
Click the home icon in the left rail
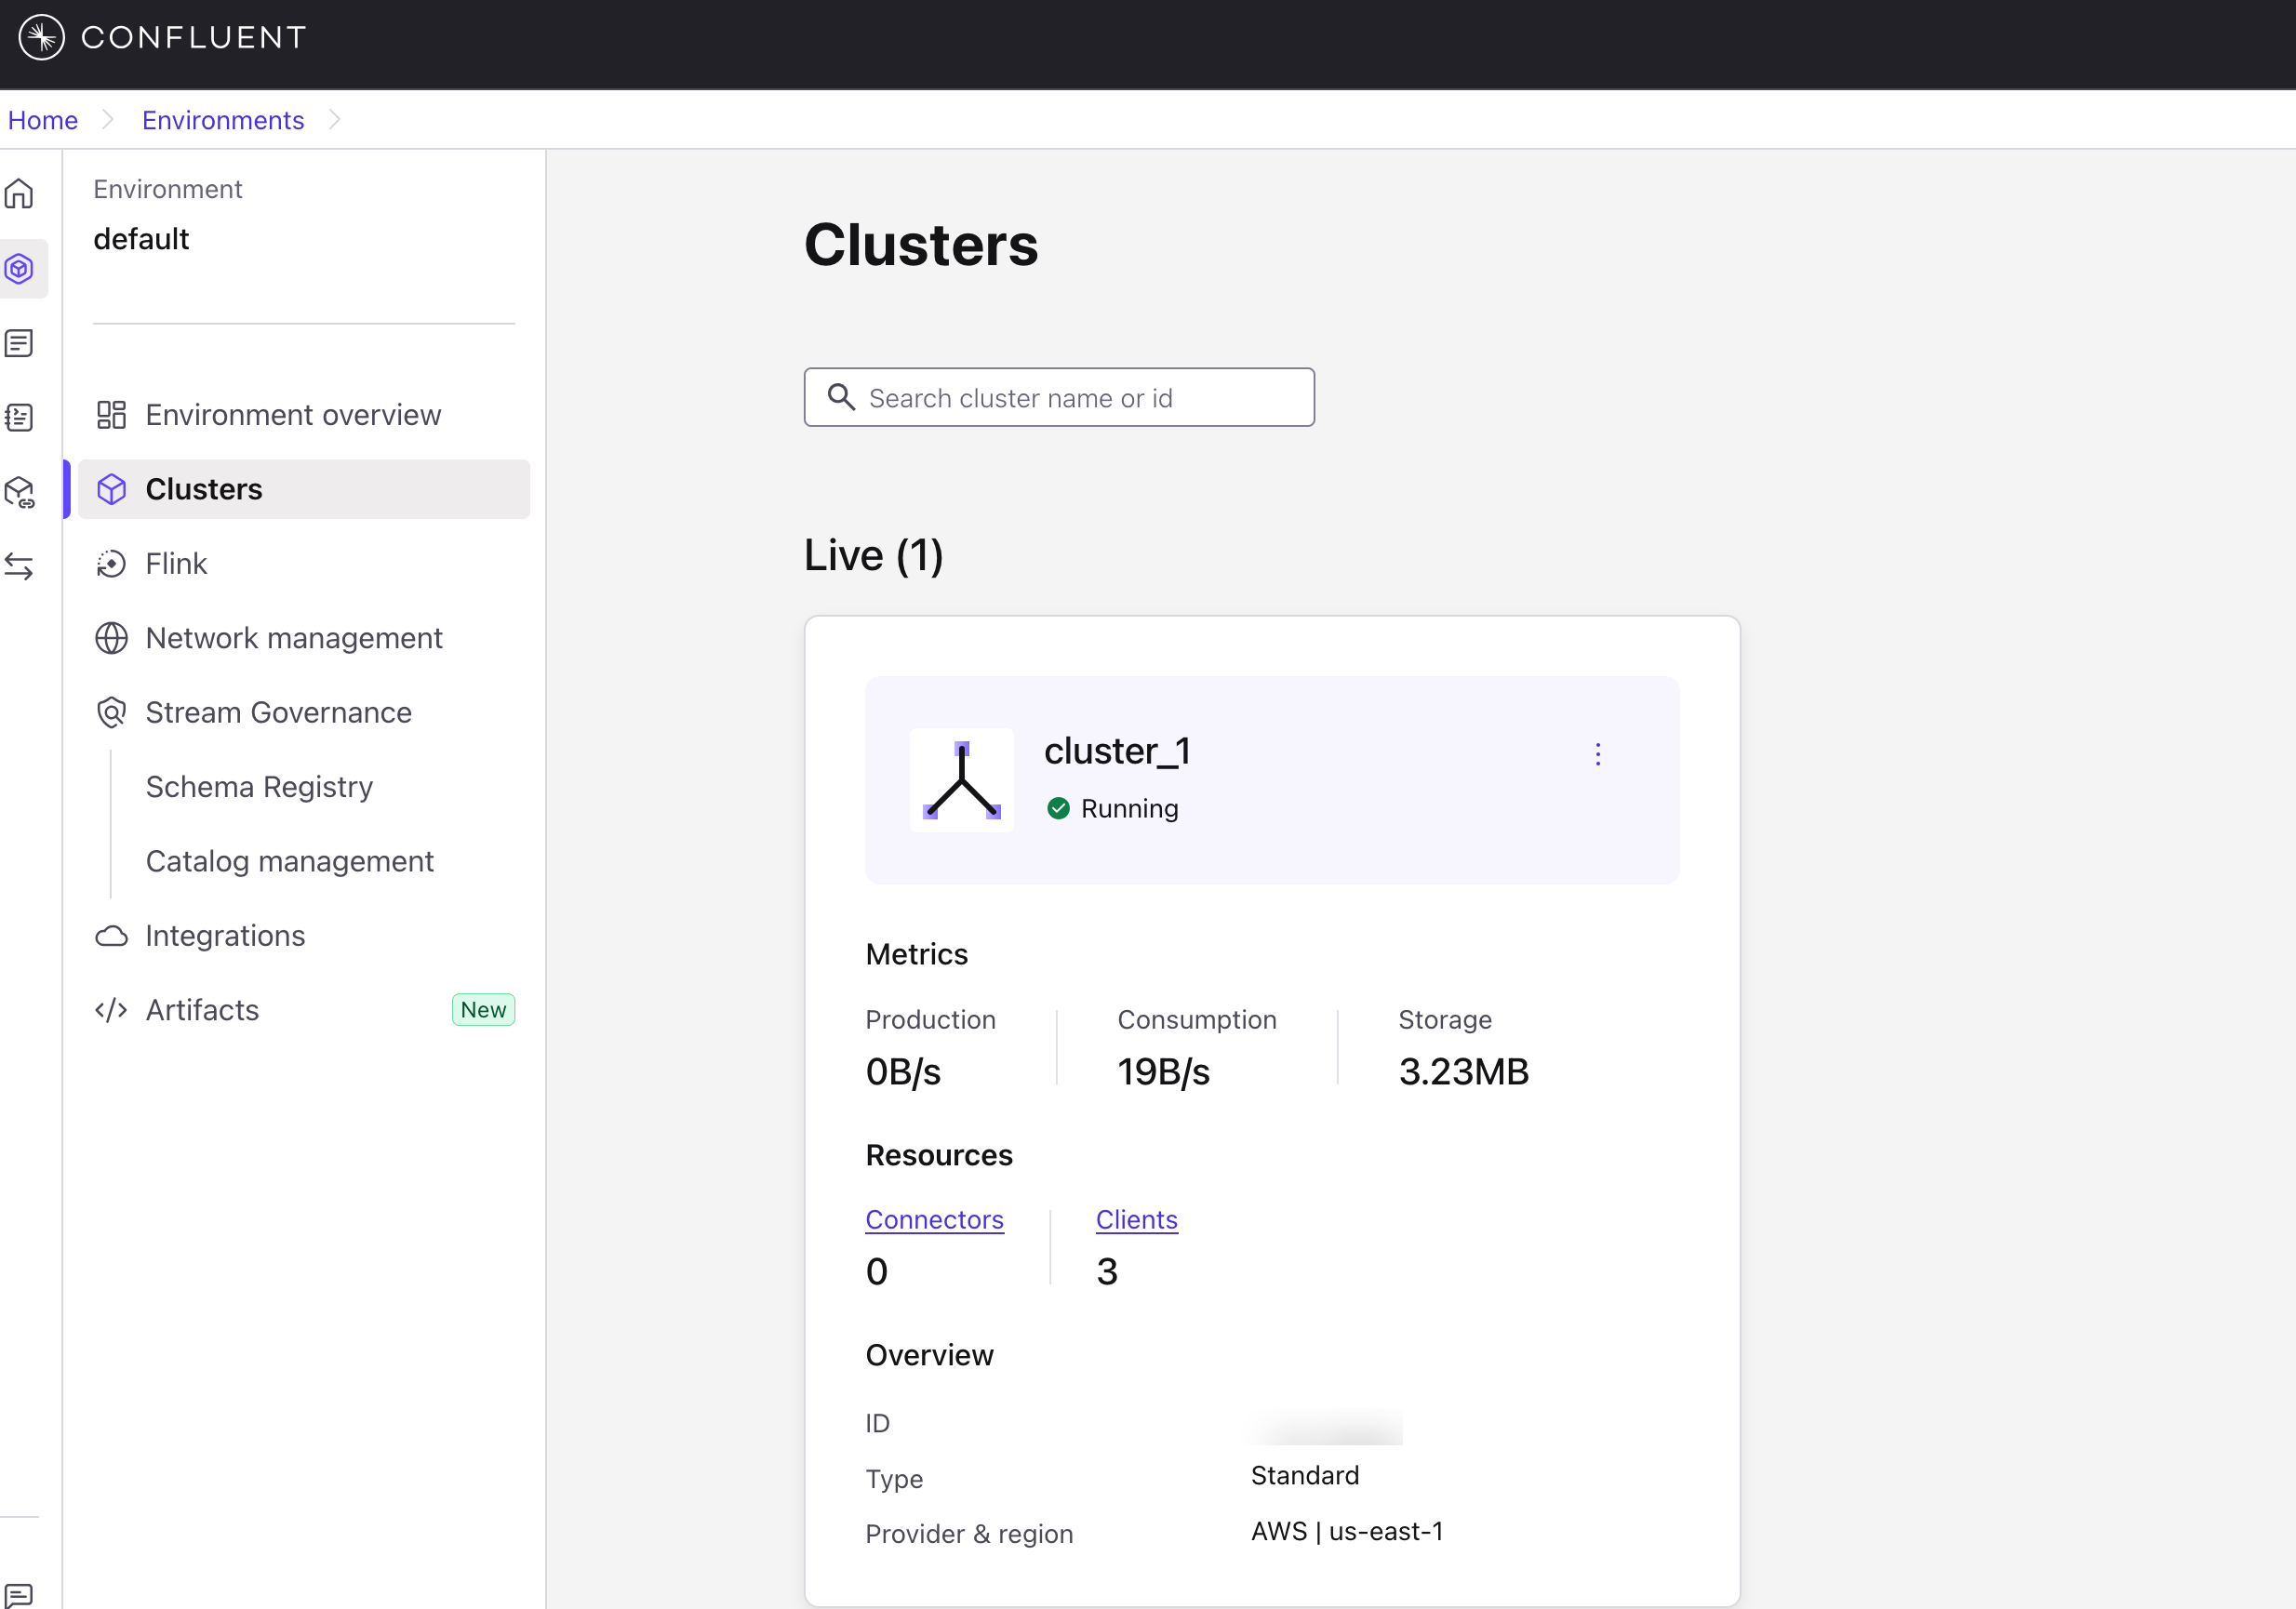21,194
